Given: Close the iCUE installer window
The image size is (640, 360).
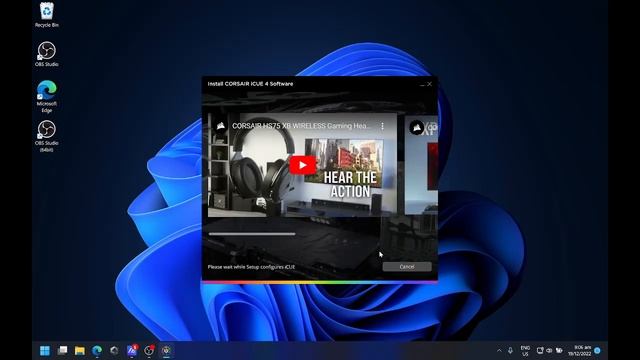Looking at the screenshot, I should (429, 84).
